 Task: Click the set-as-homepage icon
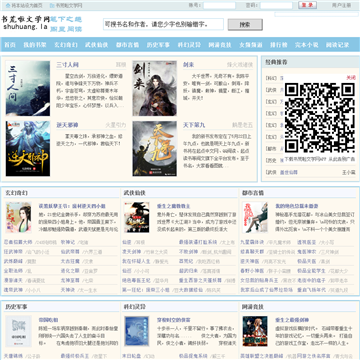coord(8,6)
